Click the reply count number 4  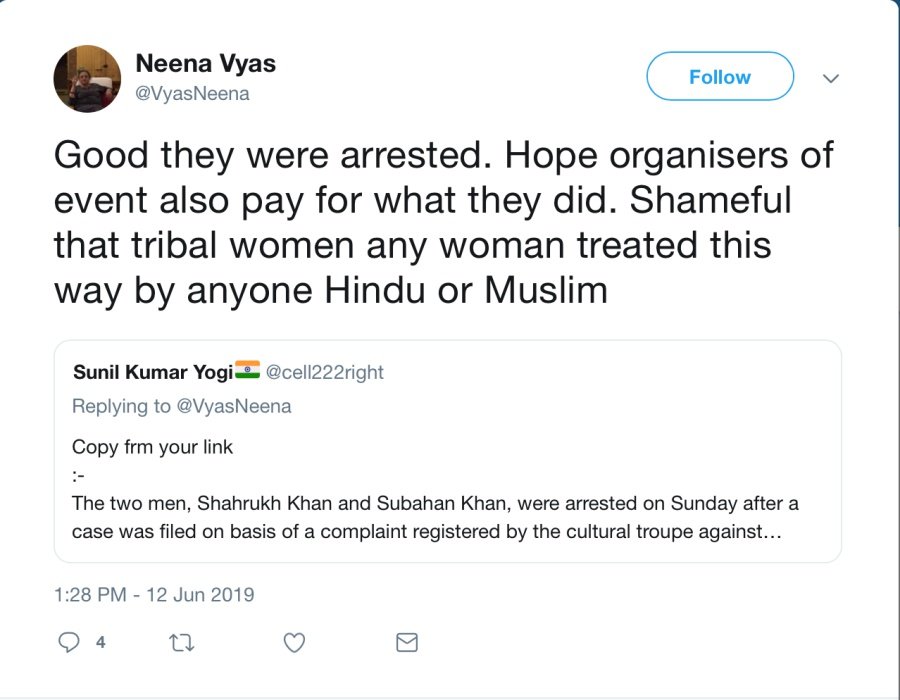click(x=101, y=643)
